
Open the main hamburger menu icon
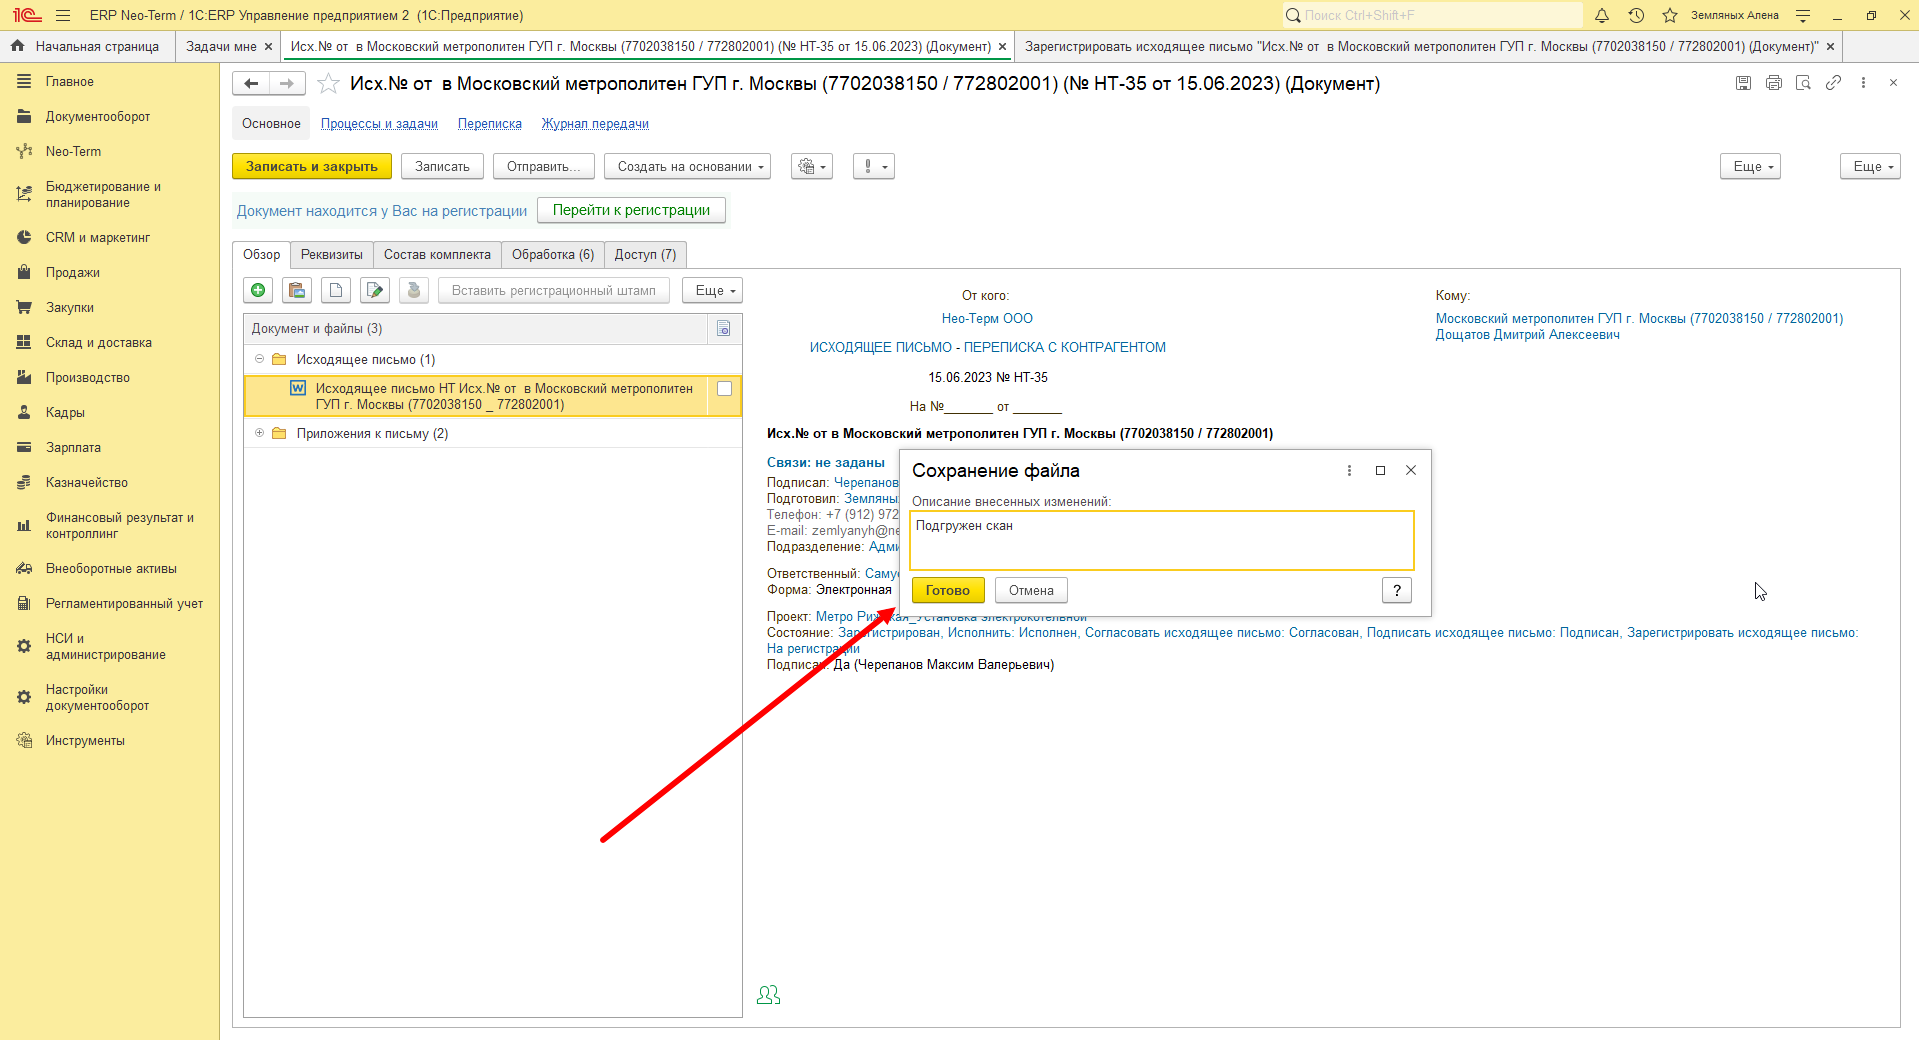[x=63, y=15]
